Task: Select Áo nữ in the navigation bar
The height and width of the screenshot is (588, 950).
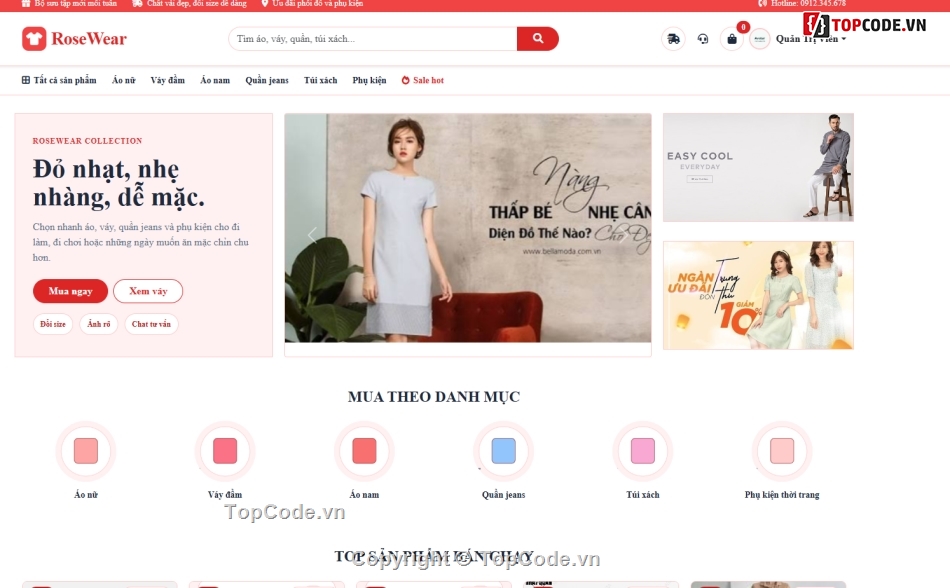Action: 124,80
